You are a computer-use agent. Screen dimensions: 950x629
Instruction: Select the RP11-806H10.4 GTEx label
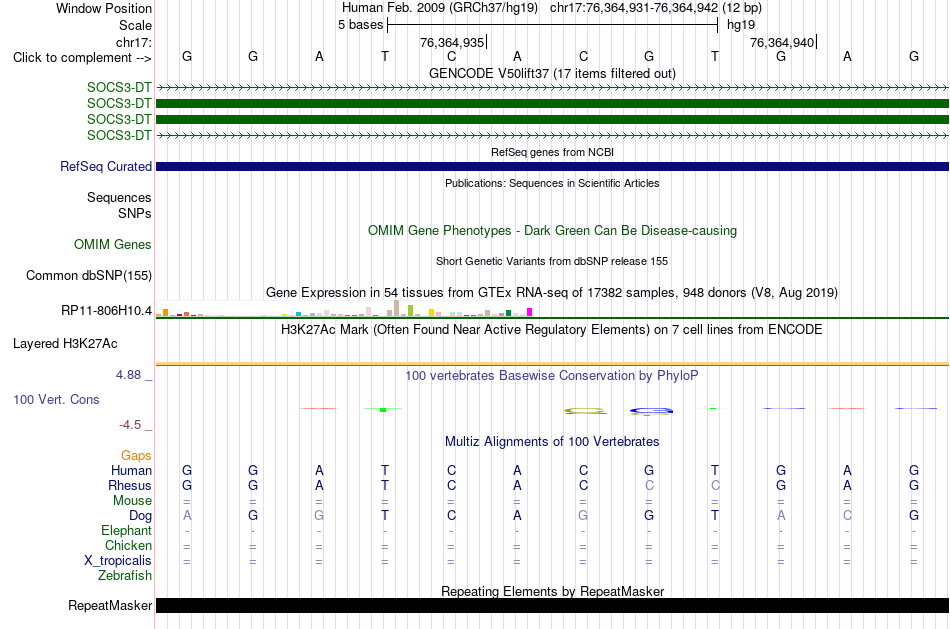pyautogui.click(x=106, y=311)
